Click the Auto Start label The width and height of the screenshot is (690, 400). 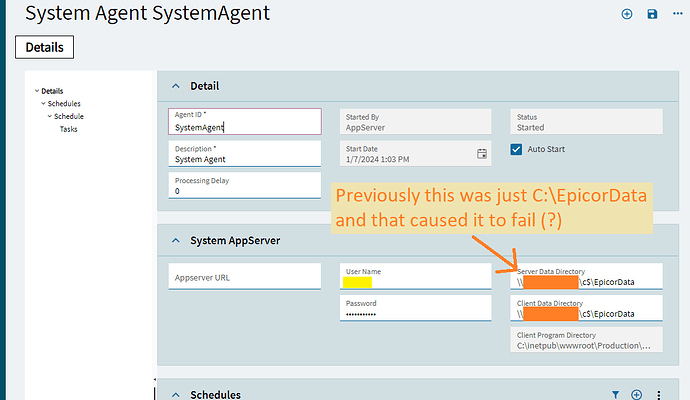point(546,149)
